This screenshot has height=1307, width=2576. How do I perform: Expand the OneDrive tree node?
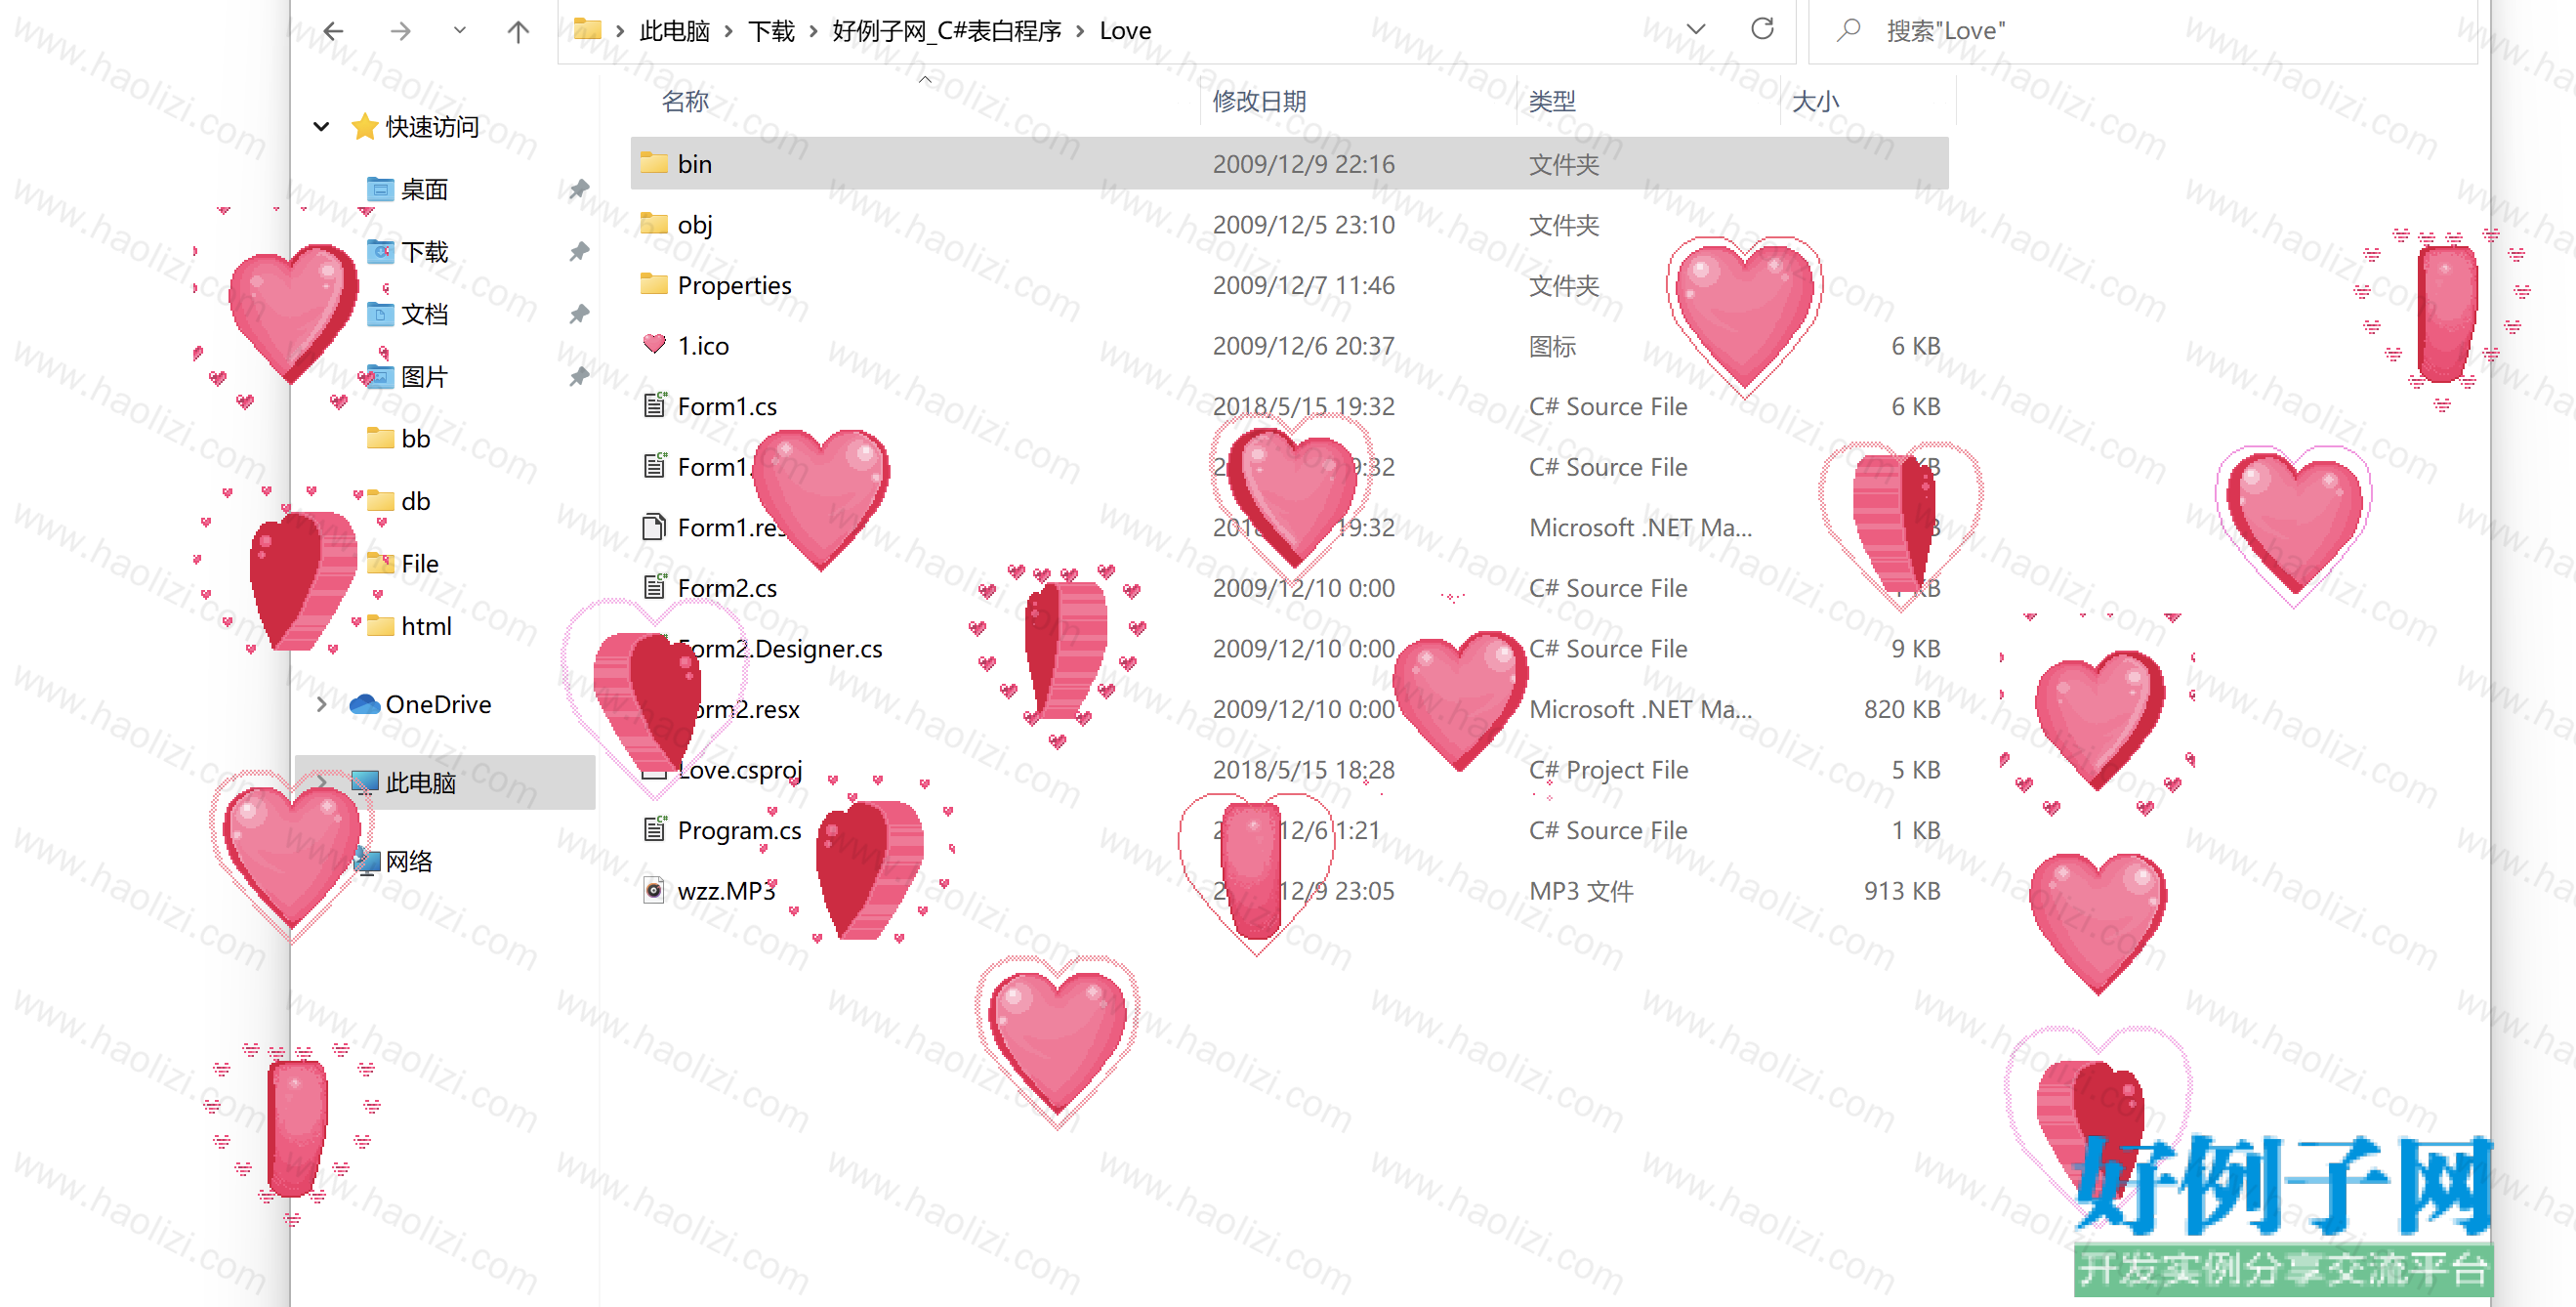point(321,704)
